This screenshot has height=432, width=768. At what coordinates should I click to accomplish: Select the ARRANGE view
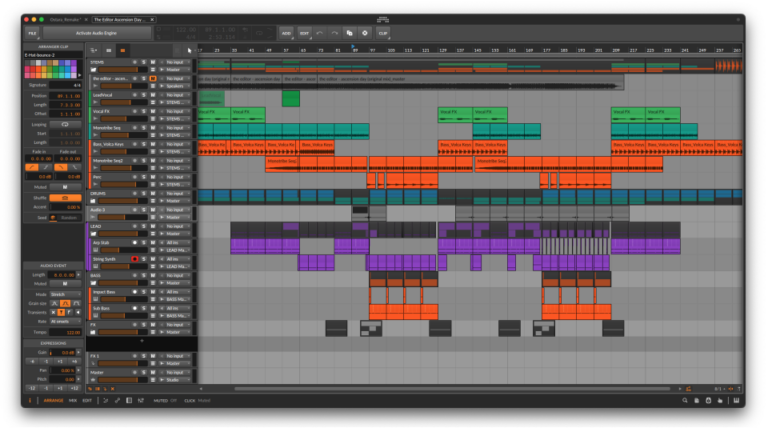[x=53, y=401]
